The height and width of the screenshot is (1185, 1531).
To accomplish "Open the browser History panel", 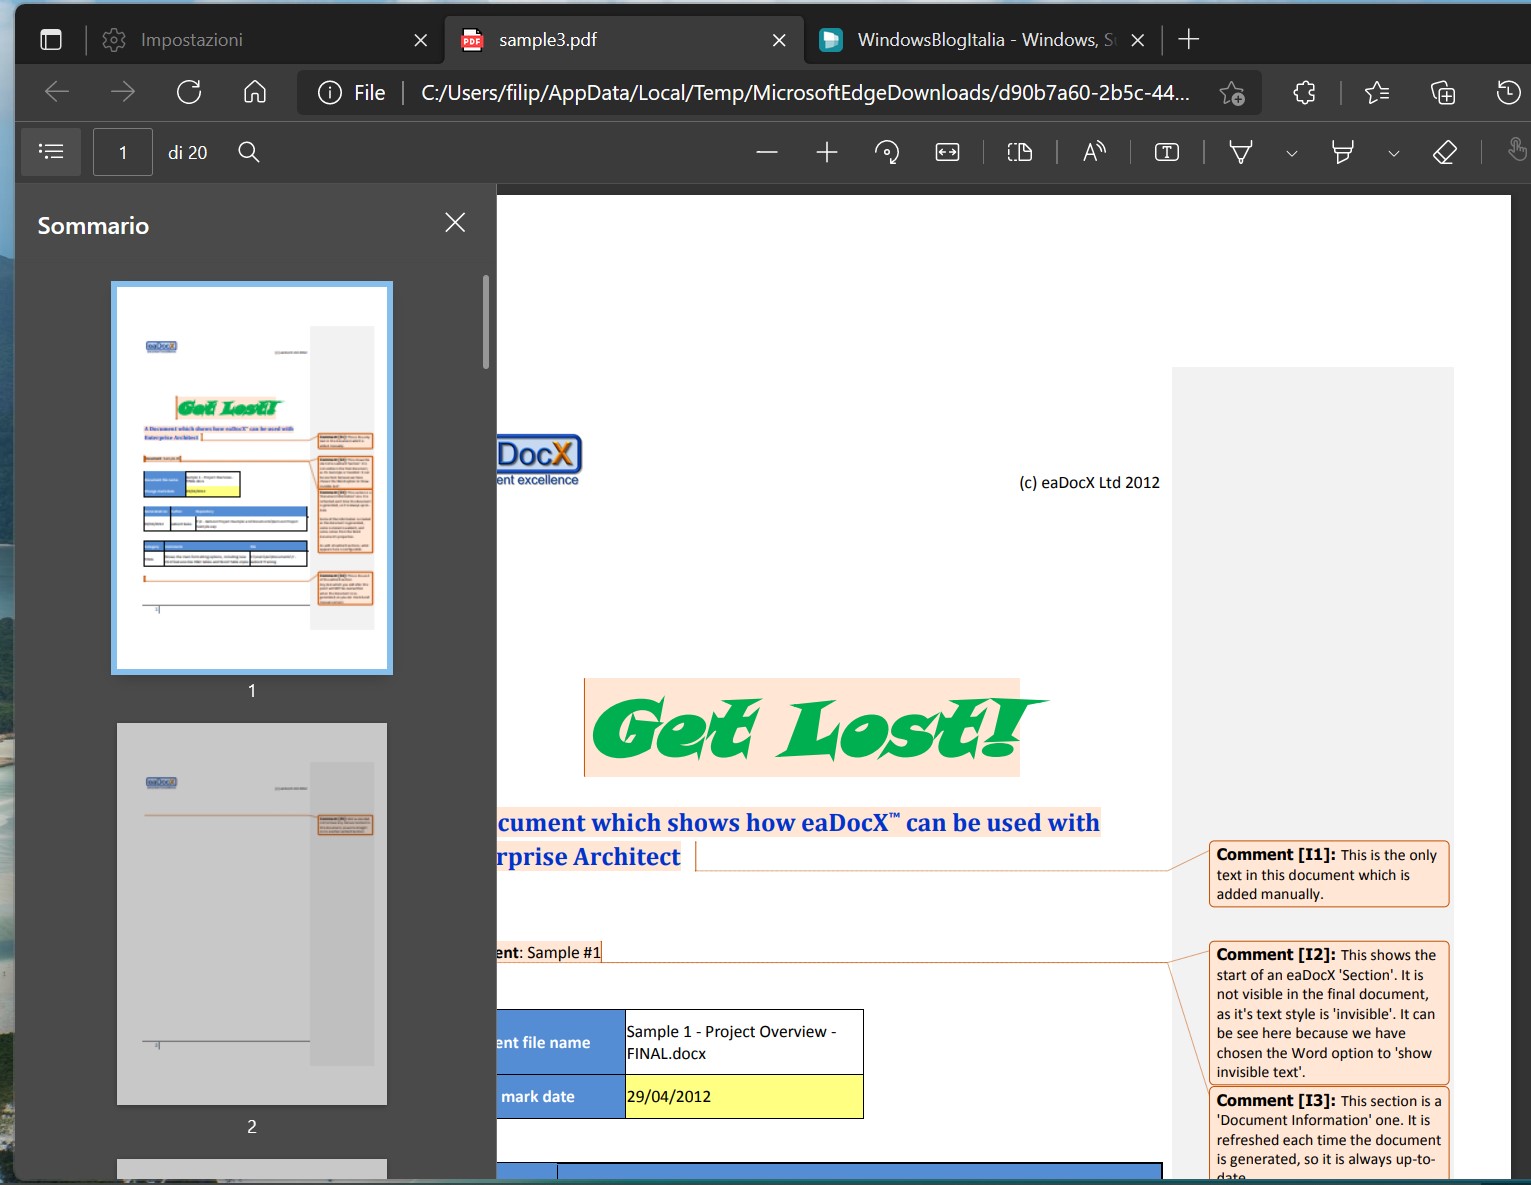I will click(1508, 93).
